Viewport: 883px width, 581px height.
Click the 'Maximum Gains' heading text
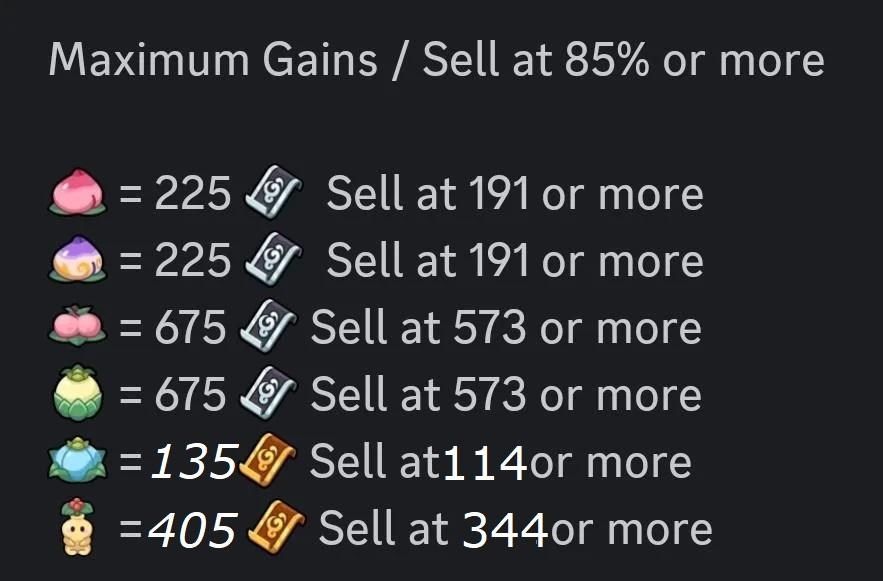[x=213, y=60]
